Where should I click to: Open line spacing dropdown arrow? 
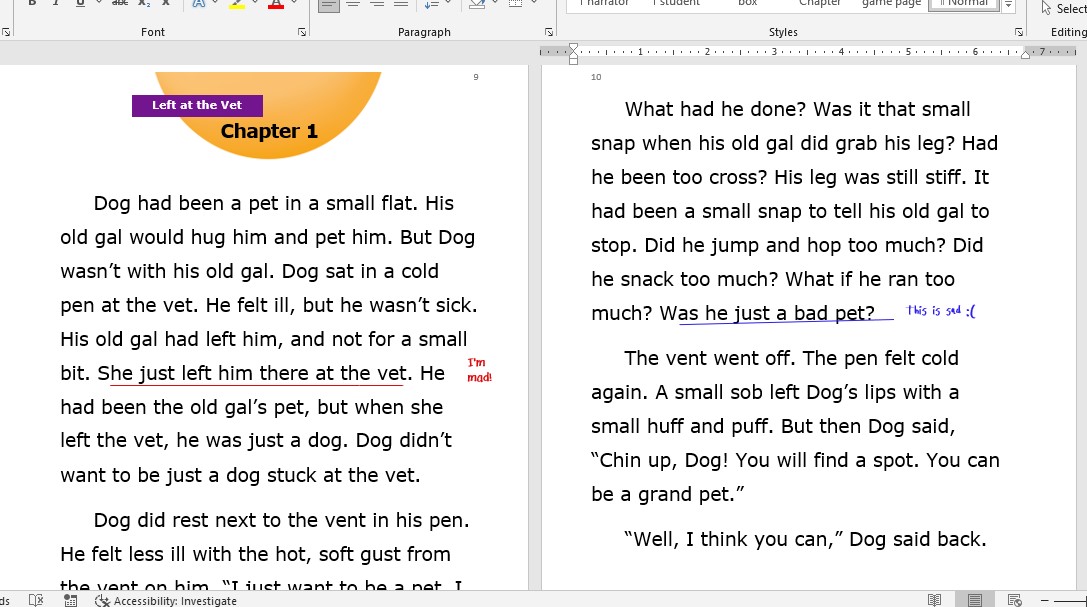click(x=449, y=3)
